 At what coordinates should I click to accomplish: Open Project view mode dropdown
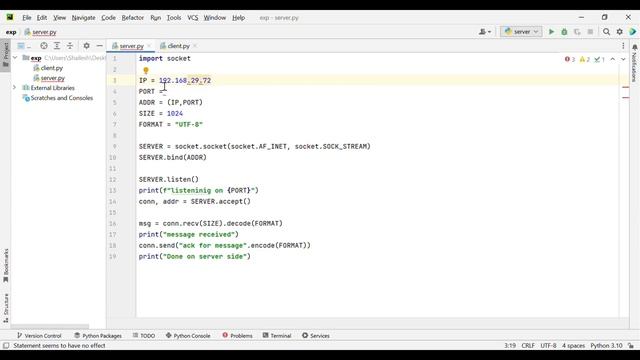24,46
